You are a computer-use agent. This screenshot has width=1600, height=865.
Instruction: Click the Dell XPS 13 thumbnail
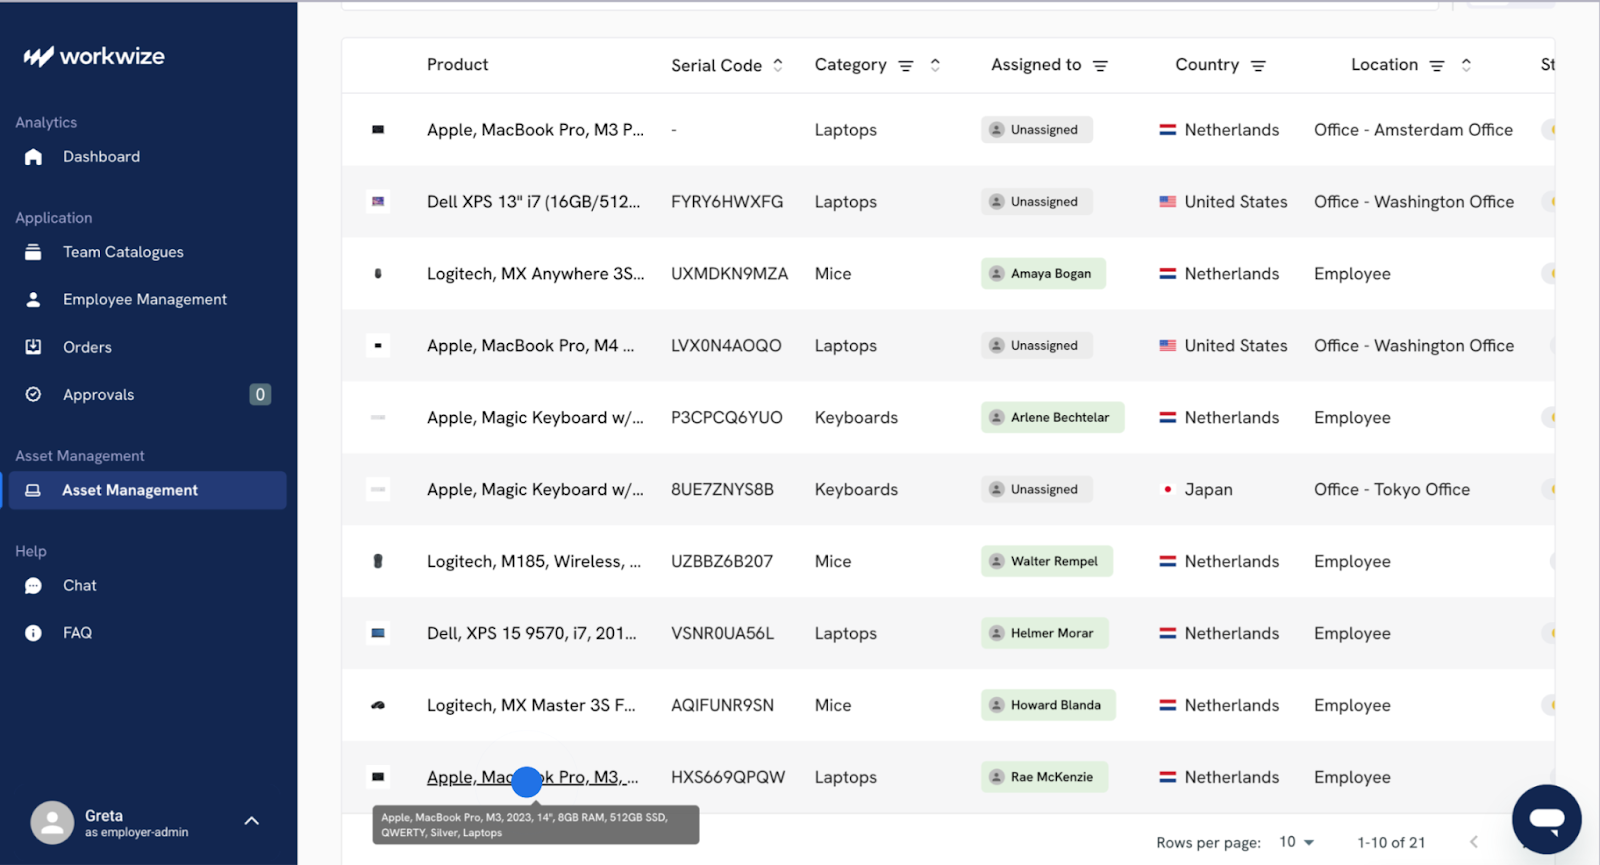pos(378,202)
